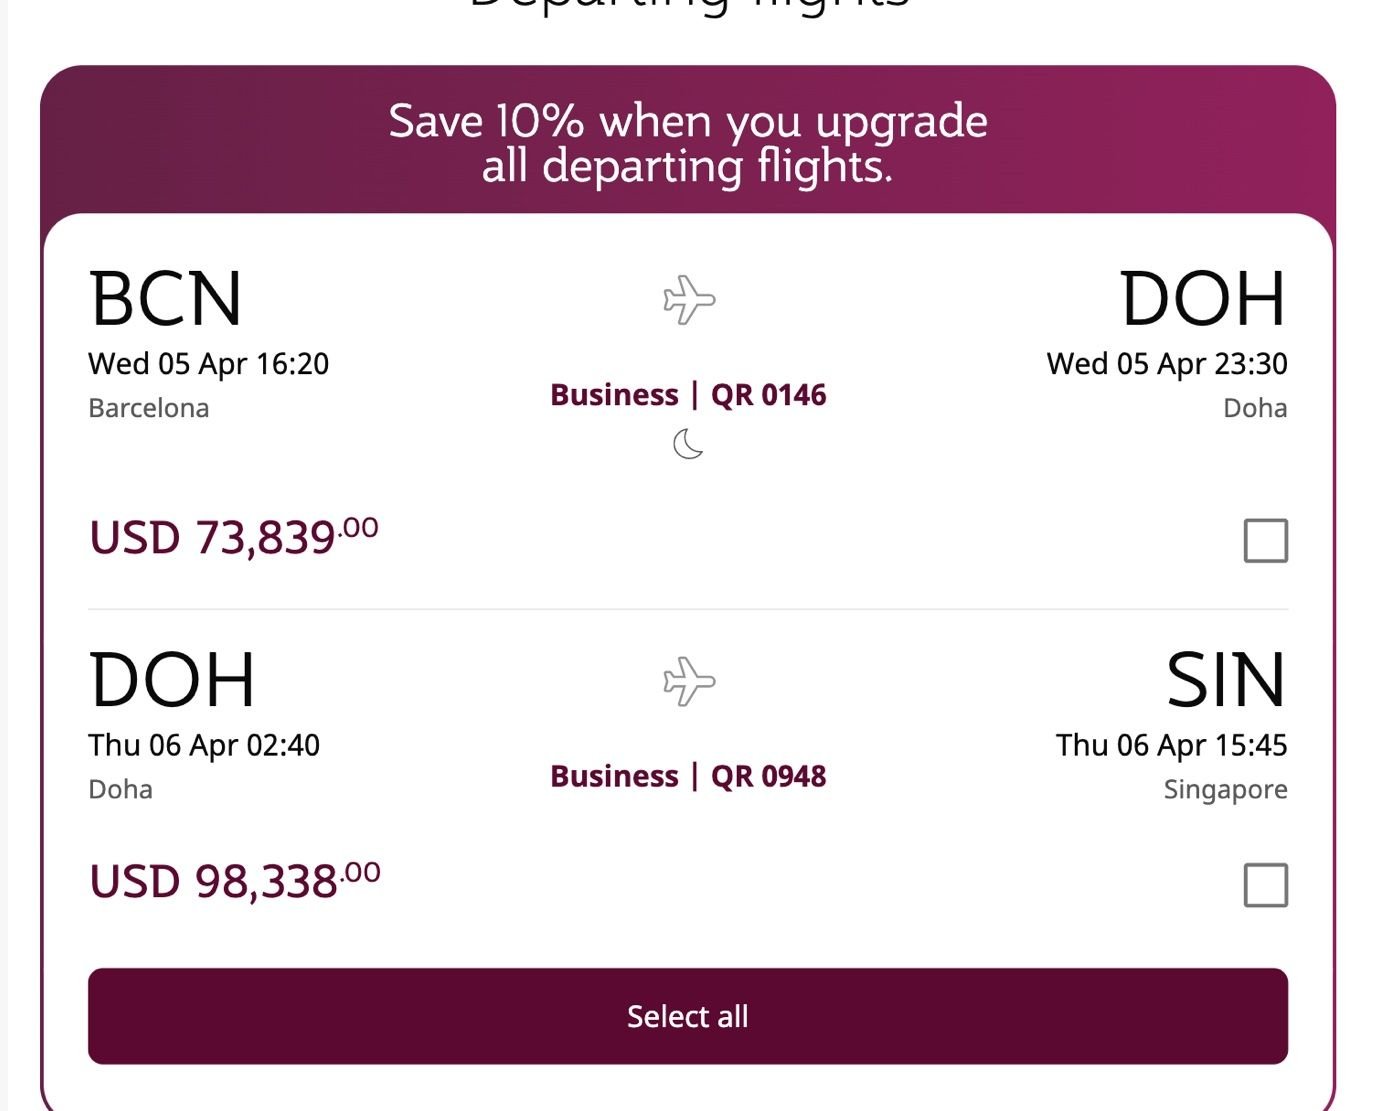Image resolution: width=1375 pixels, height=1111 pixels.
Task: Click the USD 73,839 price label
Action: point(232,538)
